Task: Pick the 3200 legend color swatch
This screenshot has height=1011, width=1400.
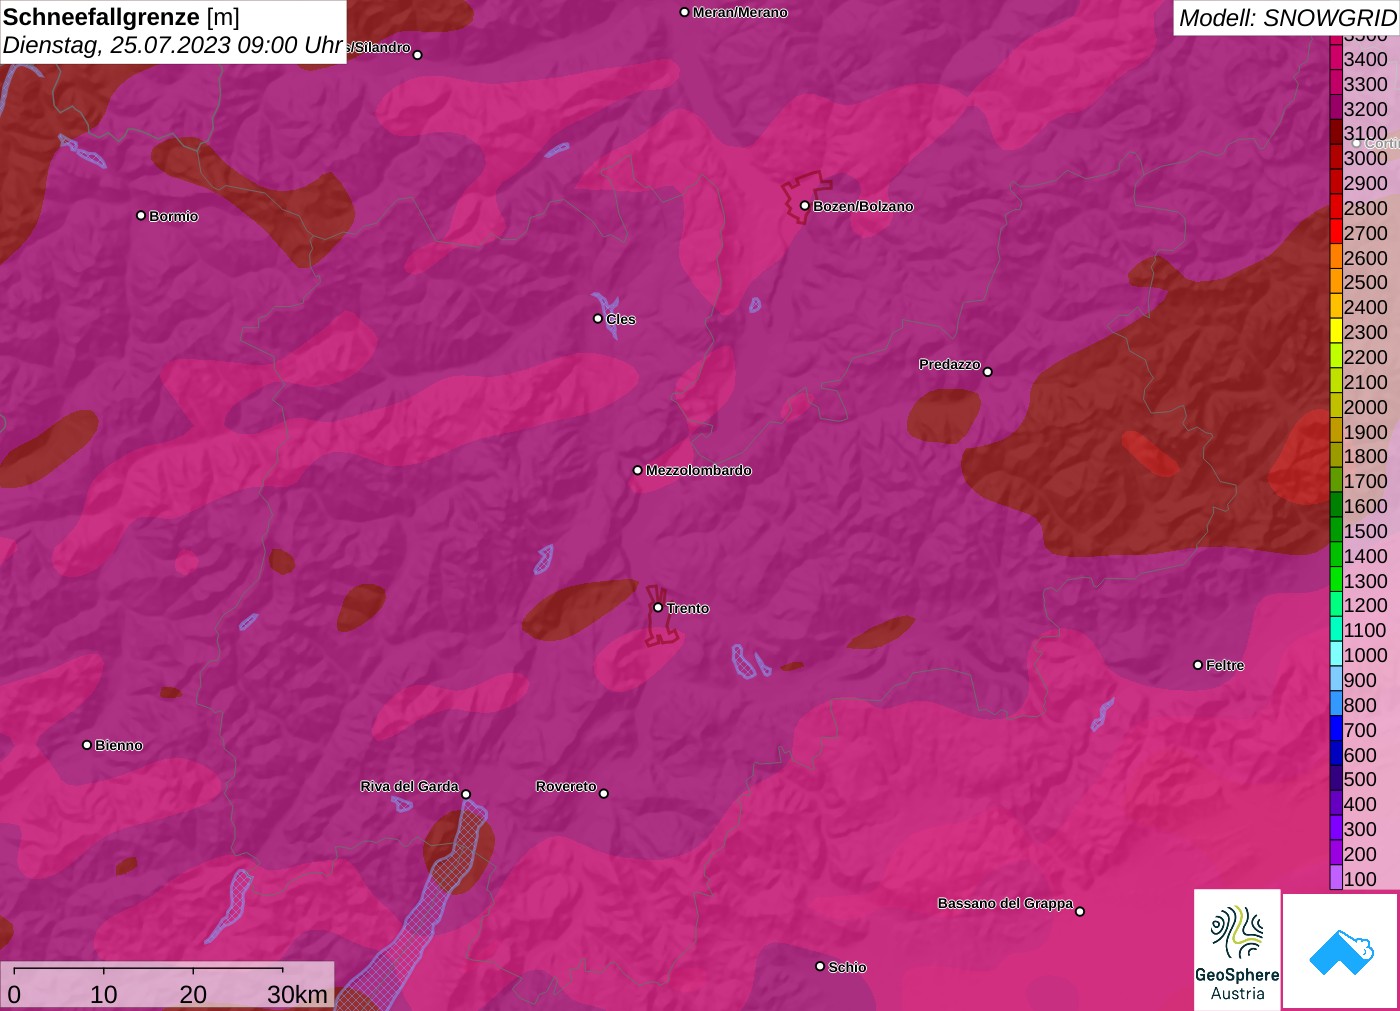Action: pos(1336,109)
